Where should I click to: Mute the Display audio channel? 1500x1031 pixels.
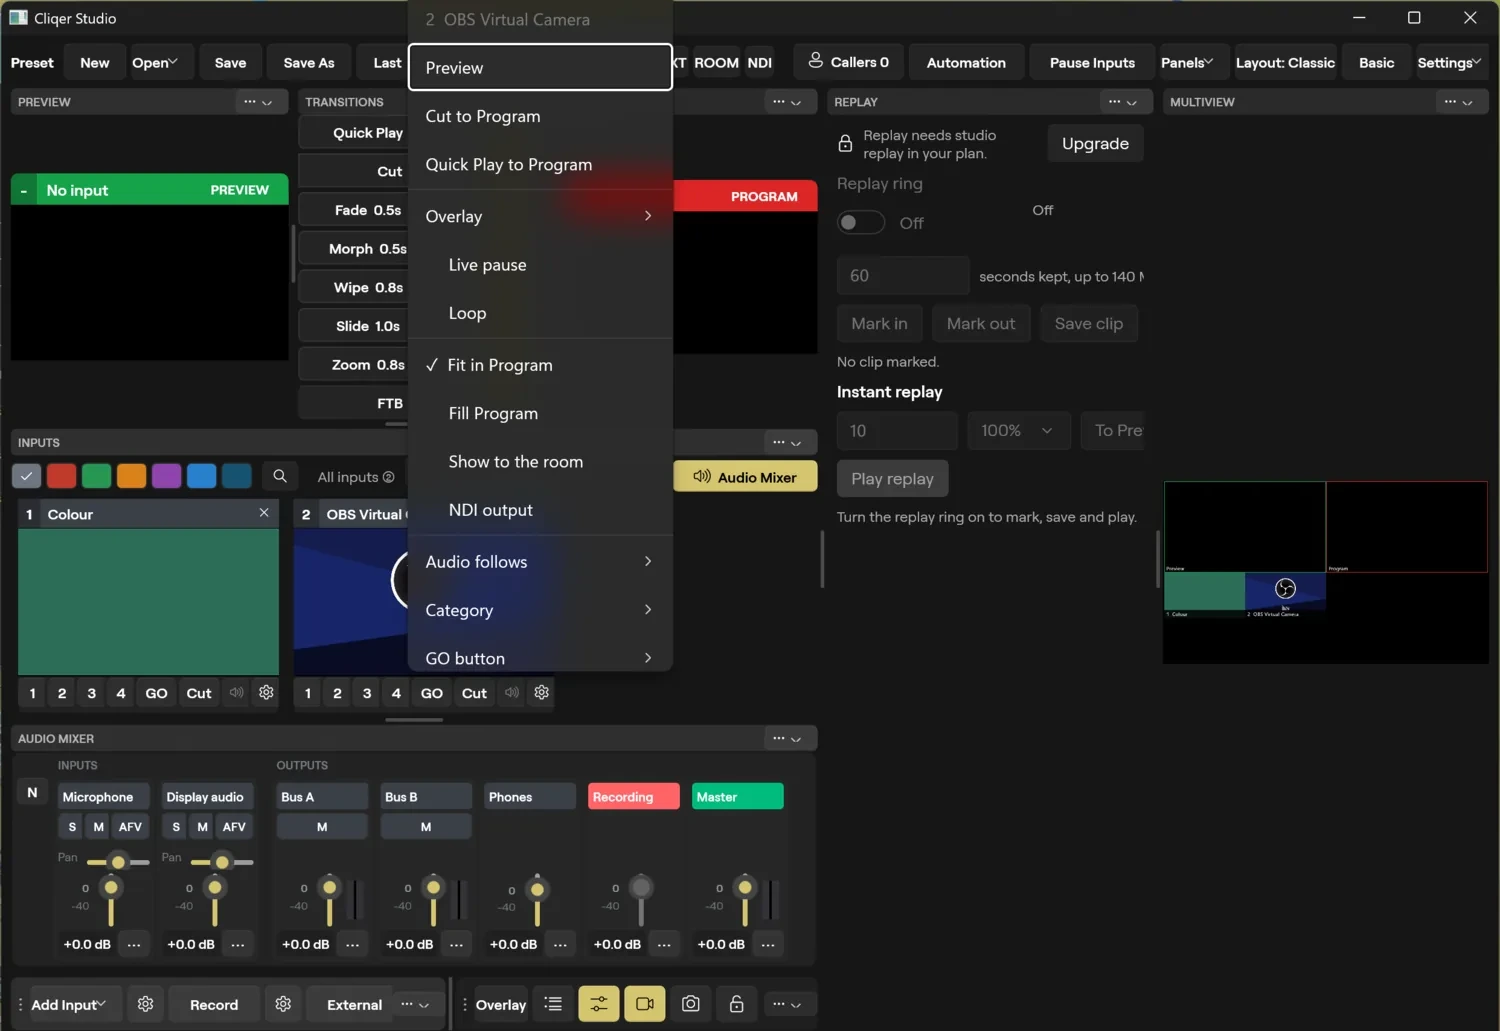point(203,827)
